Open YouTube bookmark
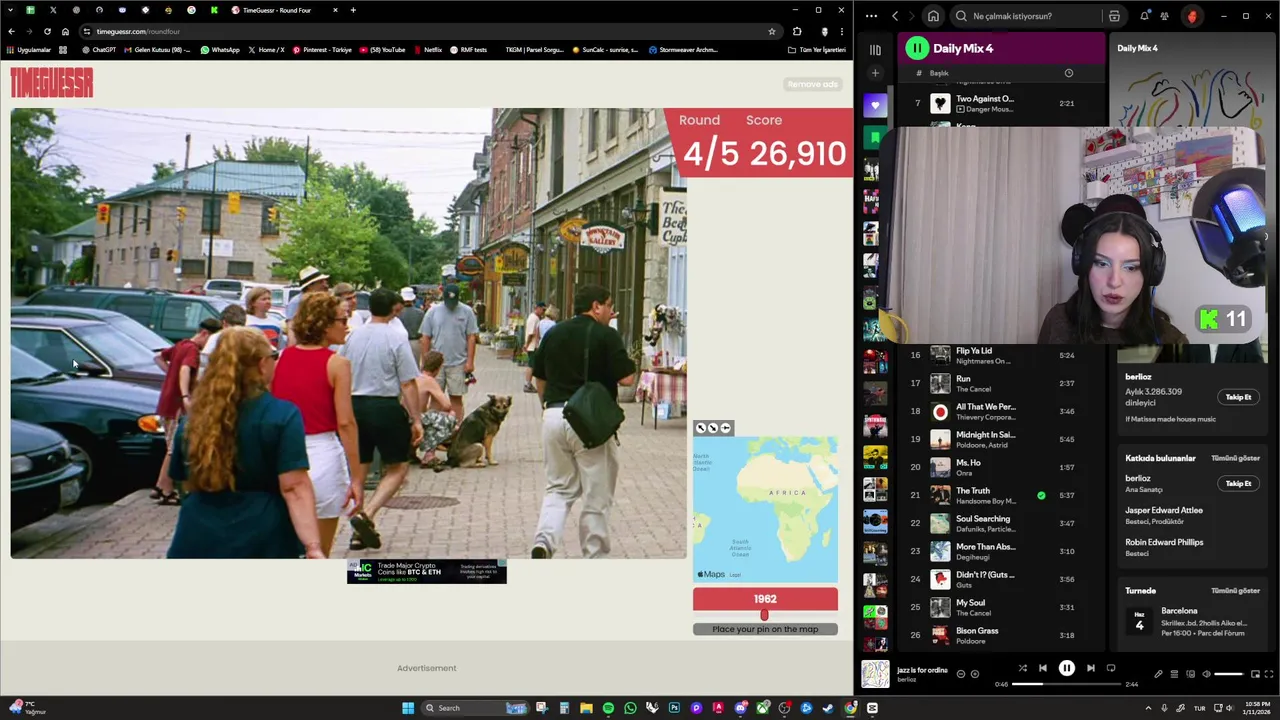The image size is (1280, 720). pos(382,49)
